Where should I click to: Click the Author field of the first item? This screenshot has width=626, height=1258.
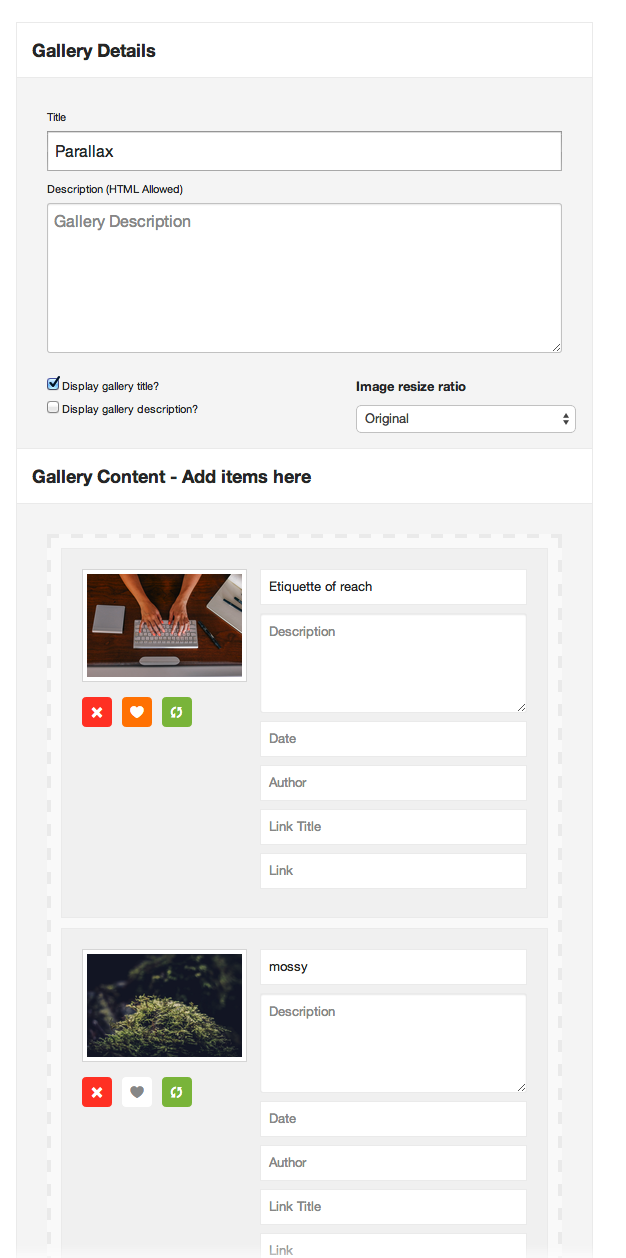click(393, 783)
